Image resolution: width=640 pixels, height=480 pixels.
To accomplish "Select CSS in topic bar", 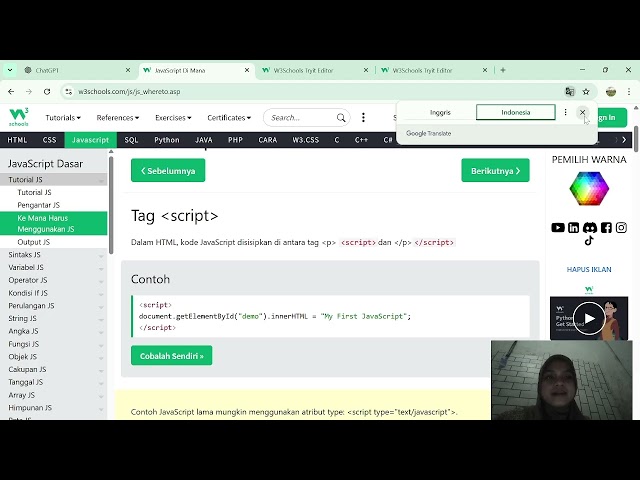I will coord(49,140).
